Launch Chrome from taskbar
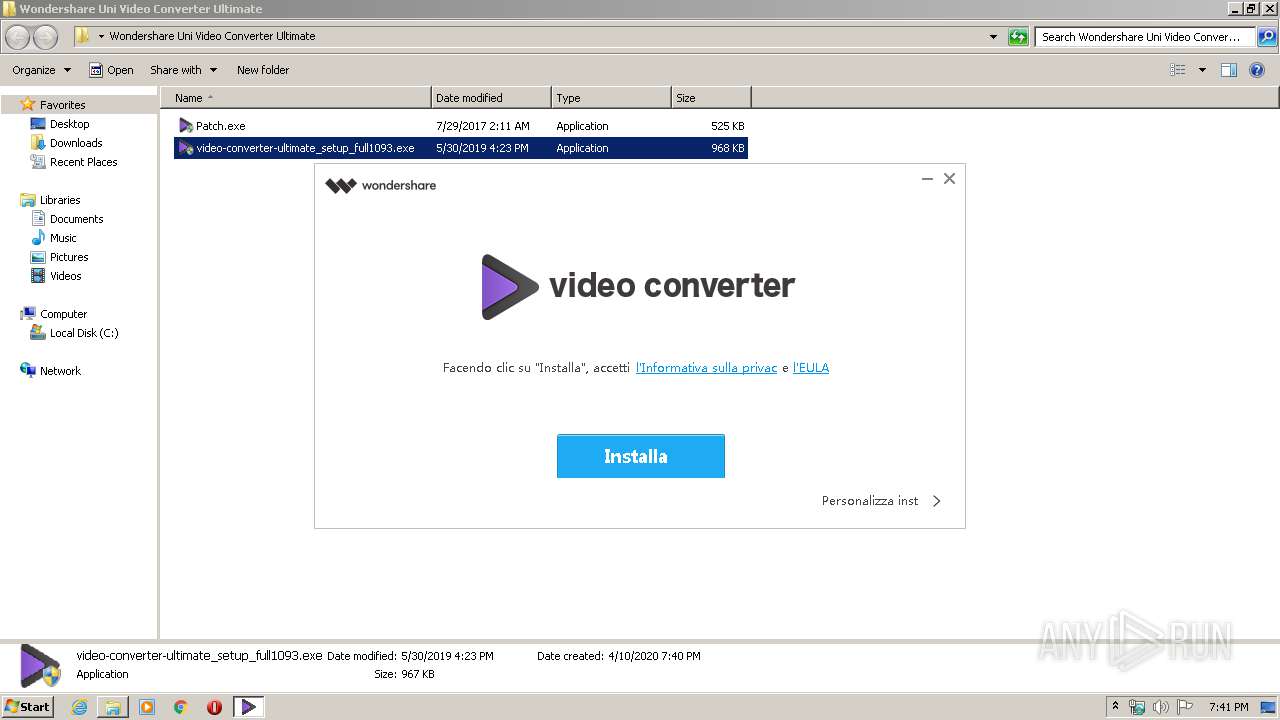Image resolution: width=1280 pixels, height=720 pixels. coord(181,707)
